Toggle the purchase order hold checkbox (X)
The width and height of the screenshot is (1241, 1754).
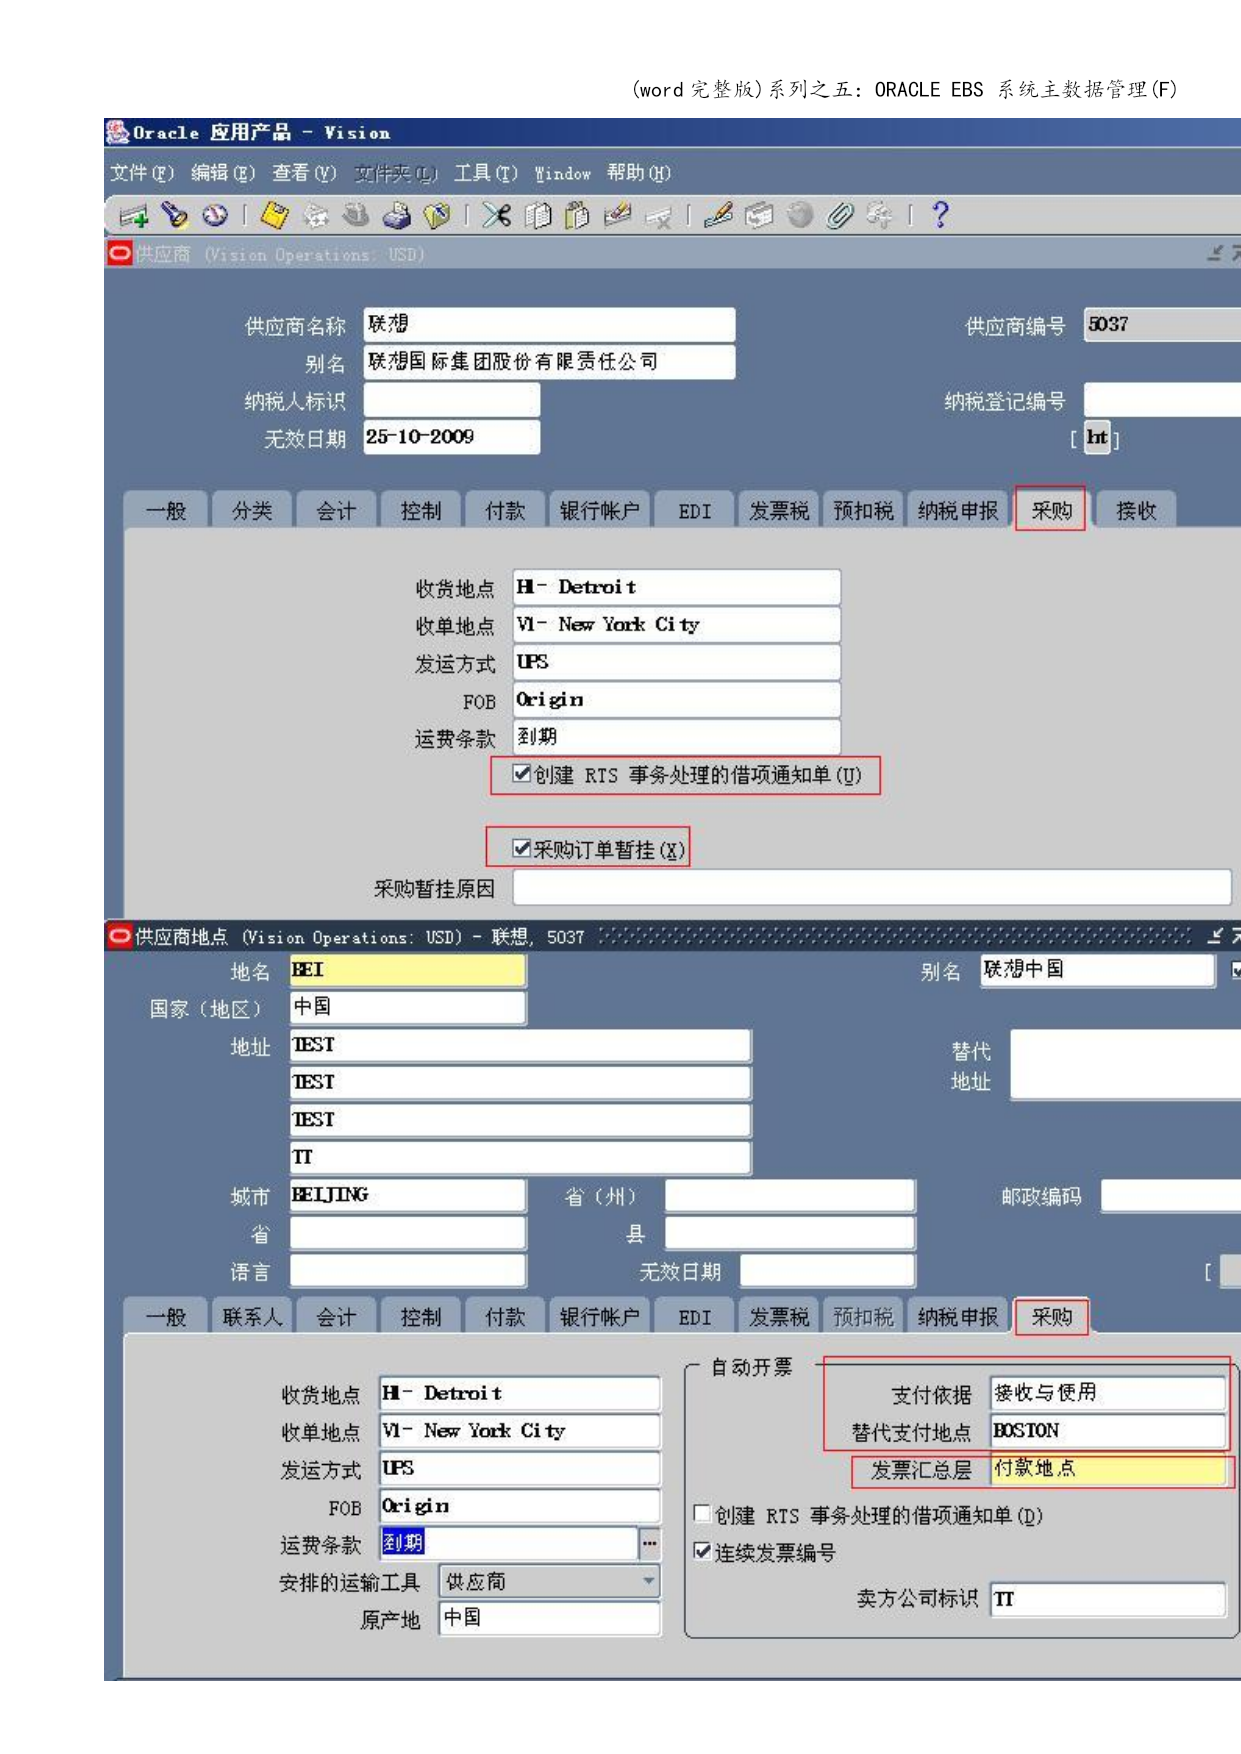(x=521, y=848)
